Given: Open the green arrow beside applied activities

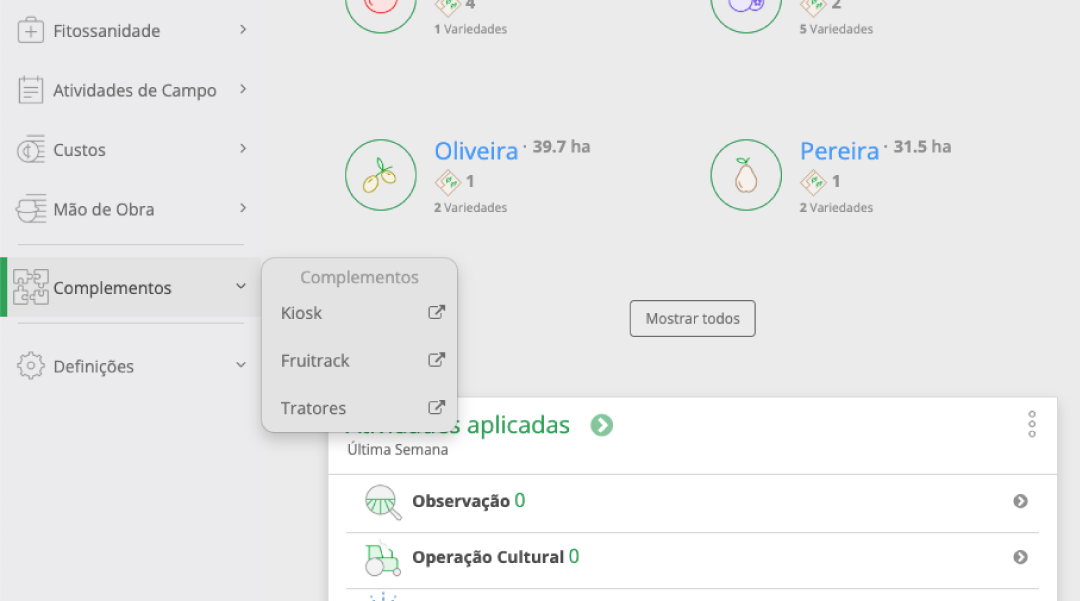Looking at the screenshot, I should [x=601, y=425].
